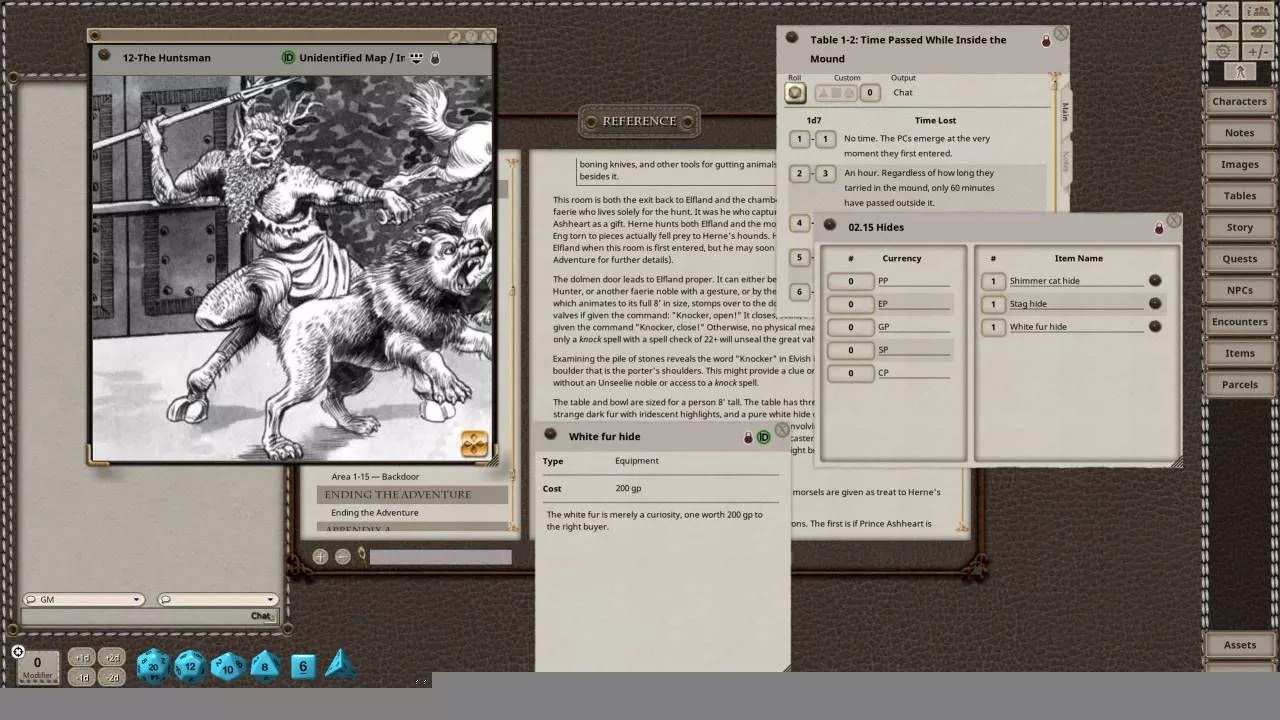Open the Notes sidebar button
This screenshot has height=720, width=1280.
pyautogui.click(x=1239, y=133)
